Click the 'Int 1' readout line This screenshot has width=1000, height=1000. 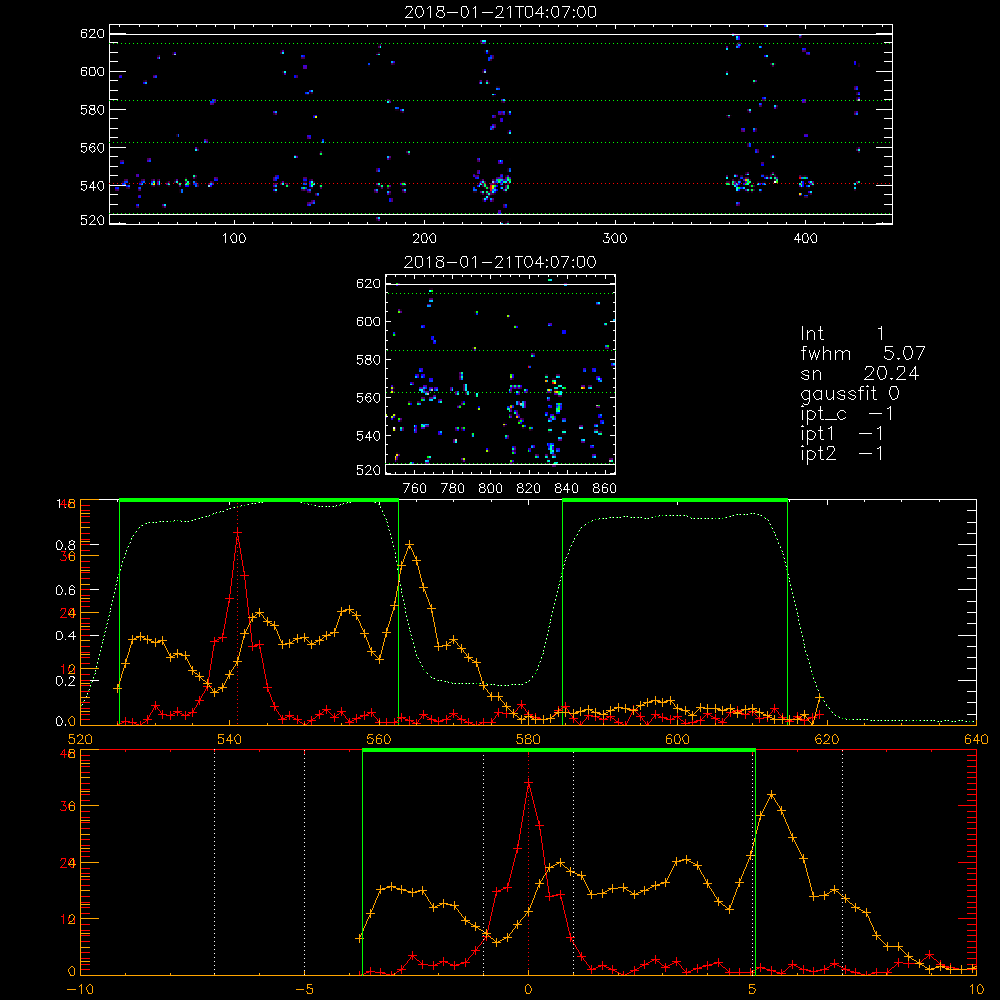point(842,334)
